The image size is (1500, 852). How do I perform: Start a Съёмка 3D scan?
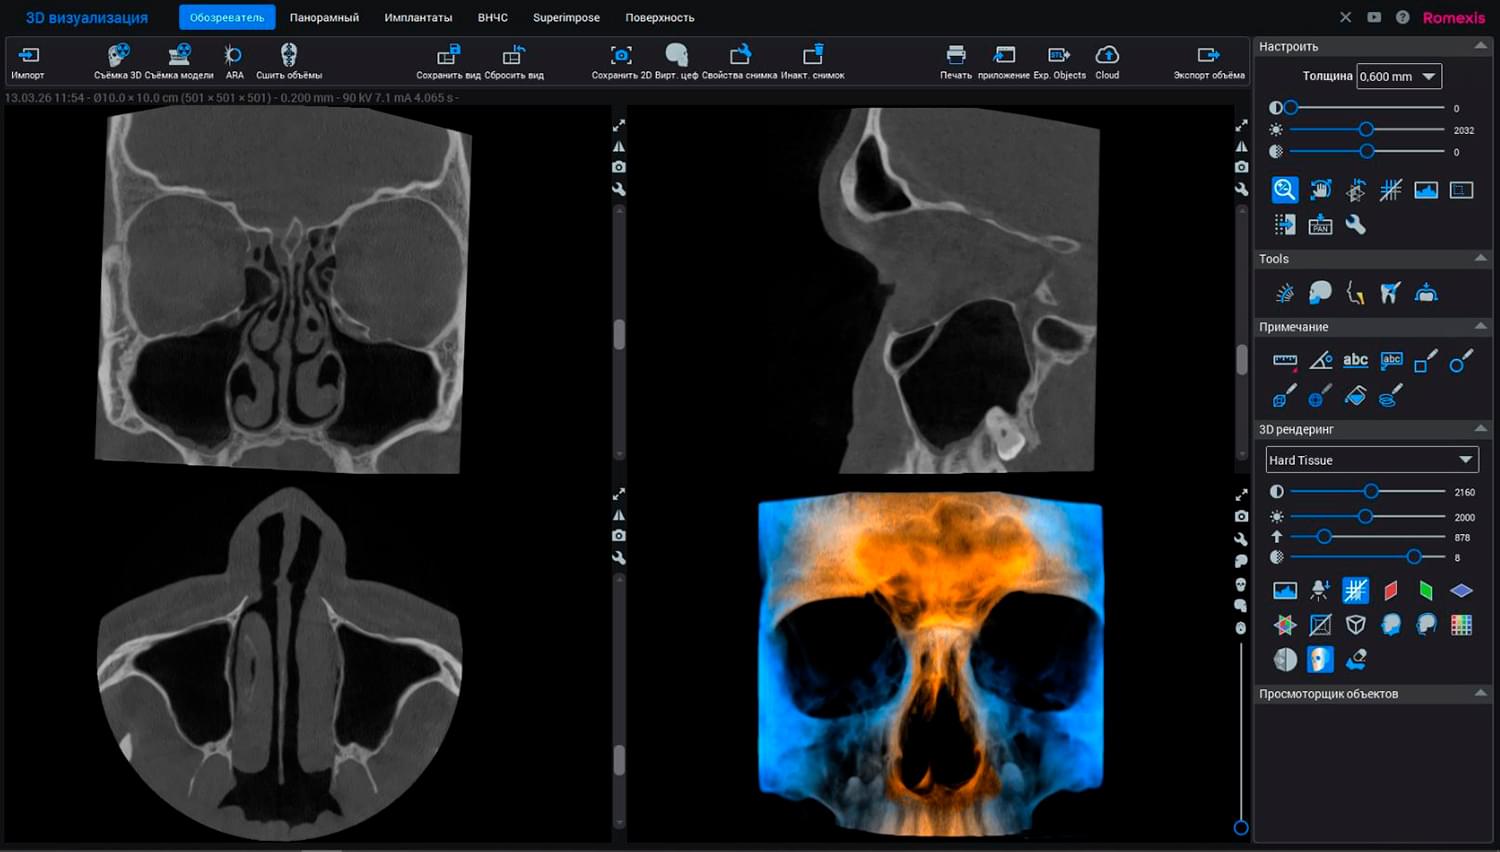coord(118,56)
